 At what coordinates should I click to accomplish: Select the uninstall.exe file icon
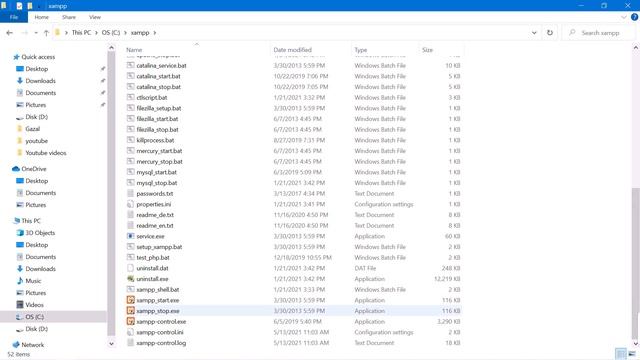[x=131, y=279]
